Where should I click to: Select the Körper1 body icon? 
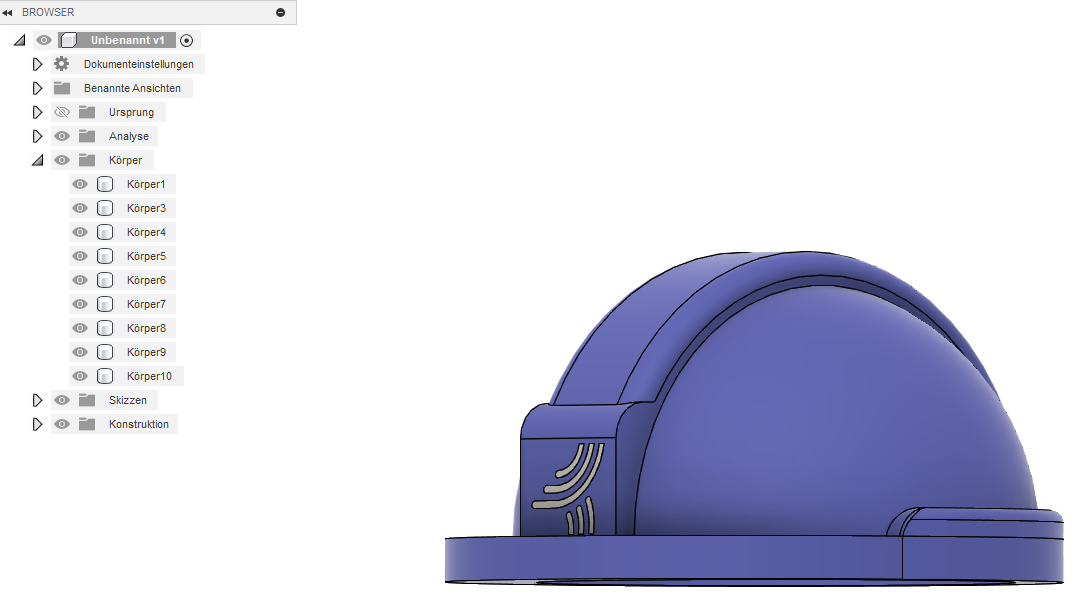pyautogui.click(x=105, y=184)
